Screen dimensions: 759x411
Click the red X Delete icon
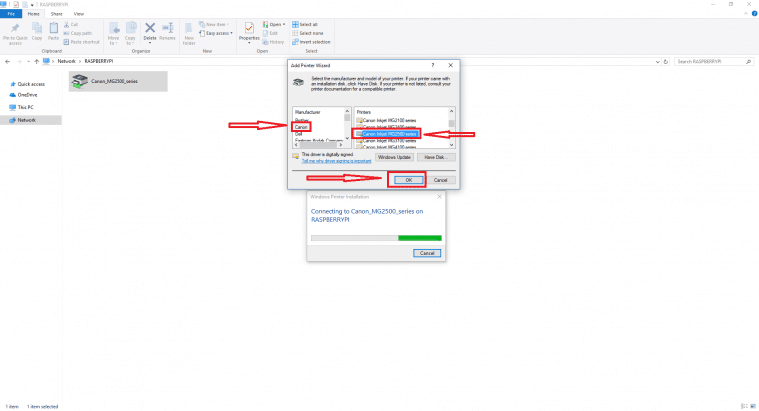pos(150,28)
